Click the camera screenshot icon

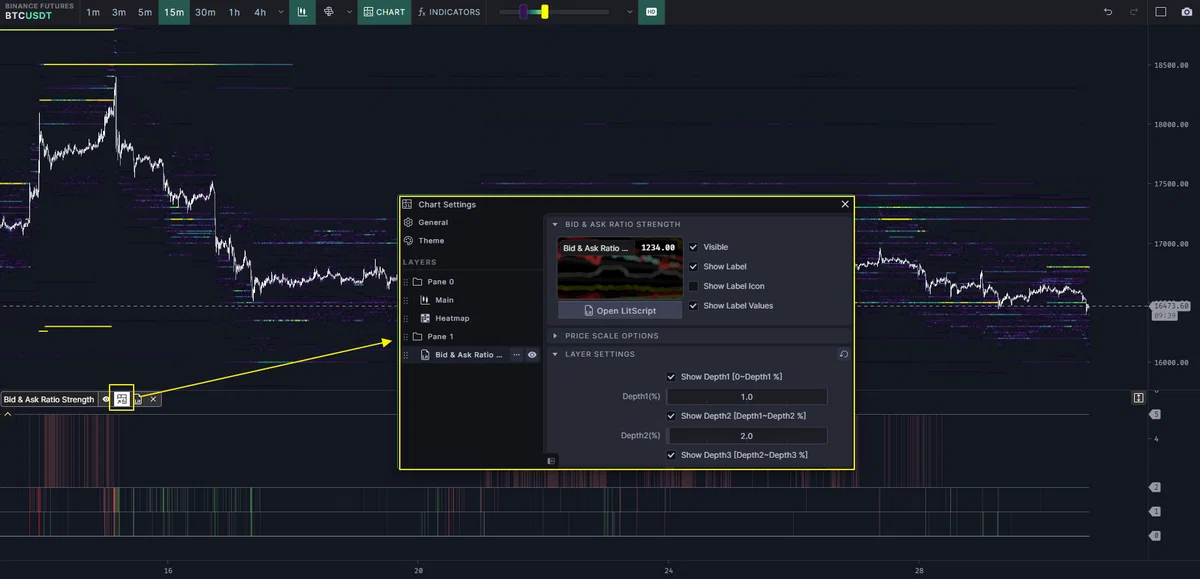coord(1186,12)
